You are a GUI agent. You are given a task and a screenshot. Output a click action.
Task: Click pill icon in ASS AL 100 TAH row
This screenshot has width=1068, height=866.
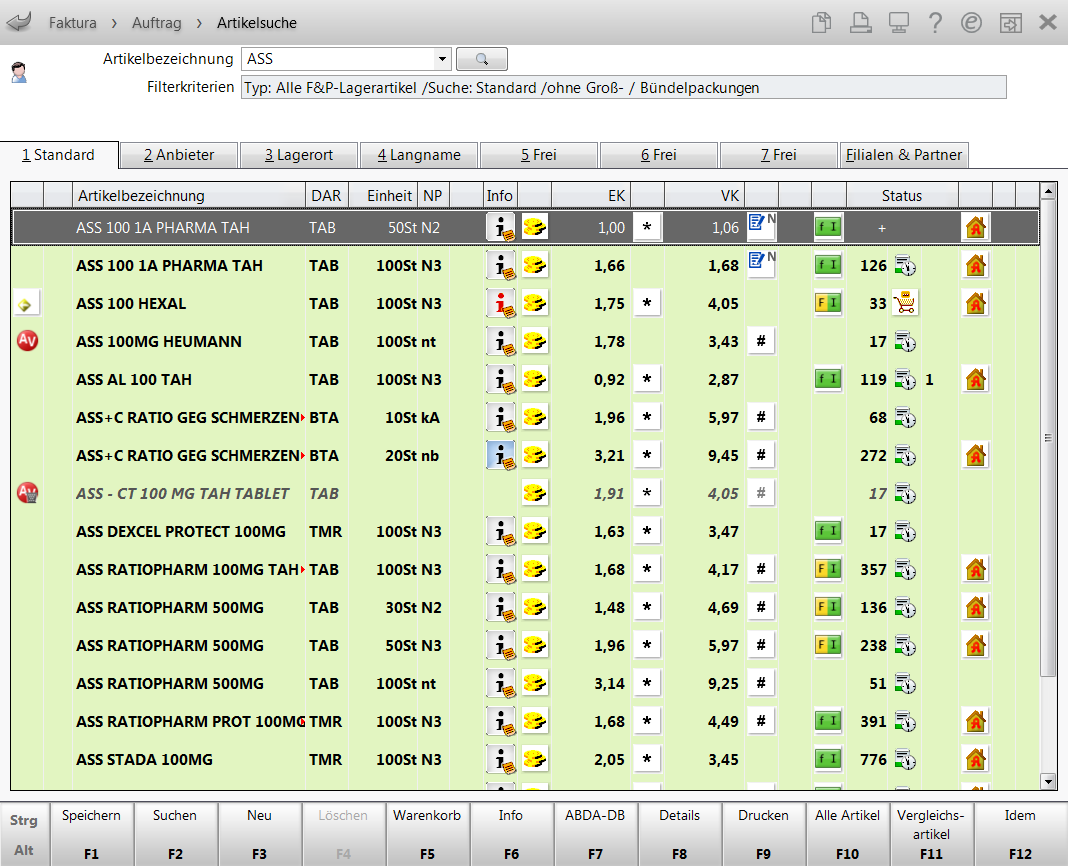[535, 380]
